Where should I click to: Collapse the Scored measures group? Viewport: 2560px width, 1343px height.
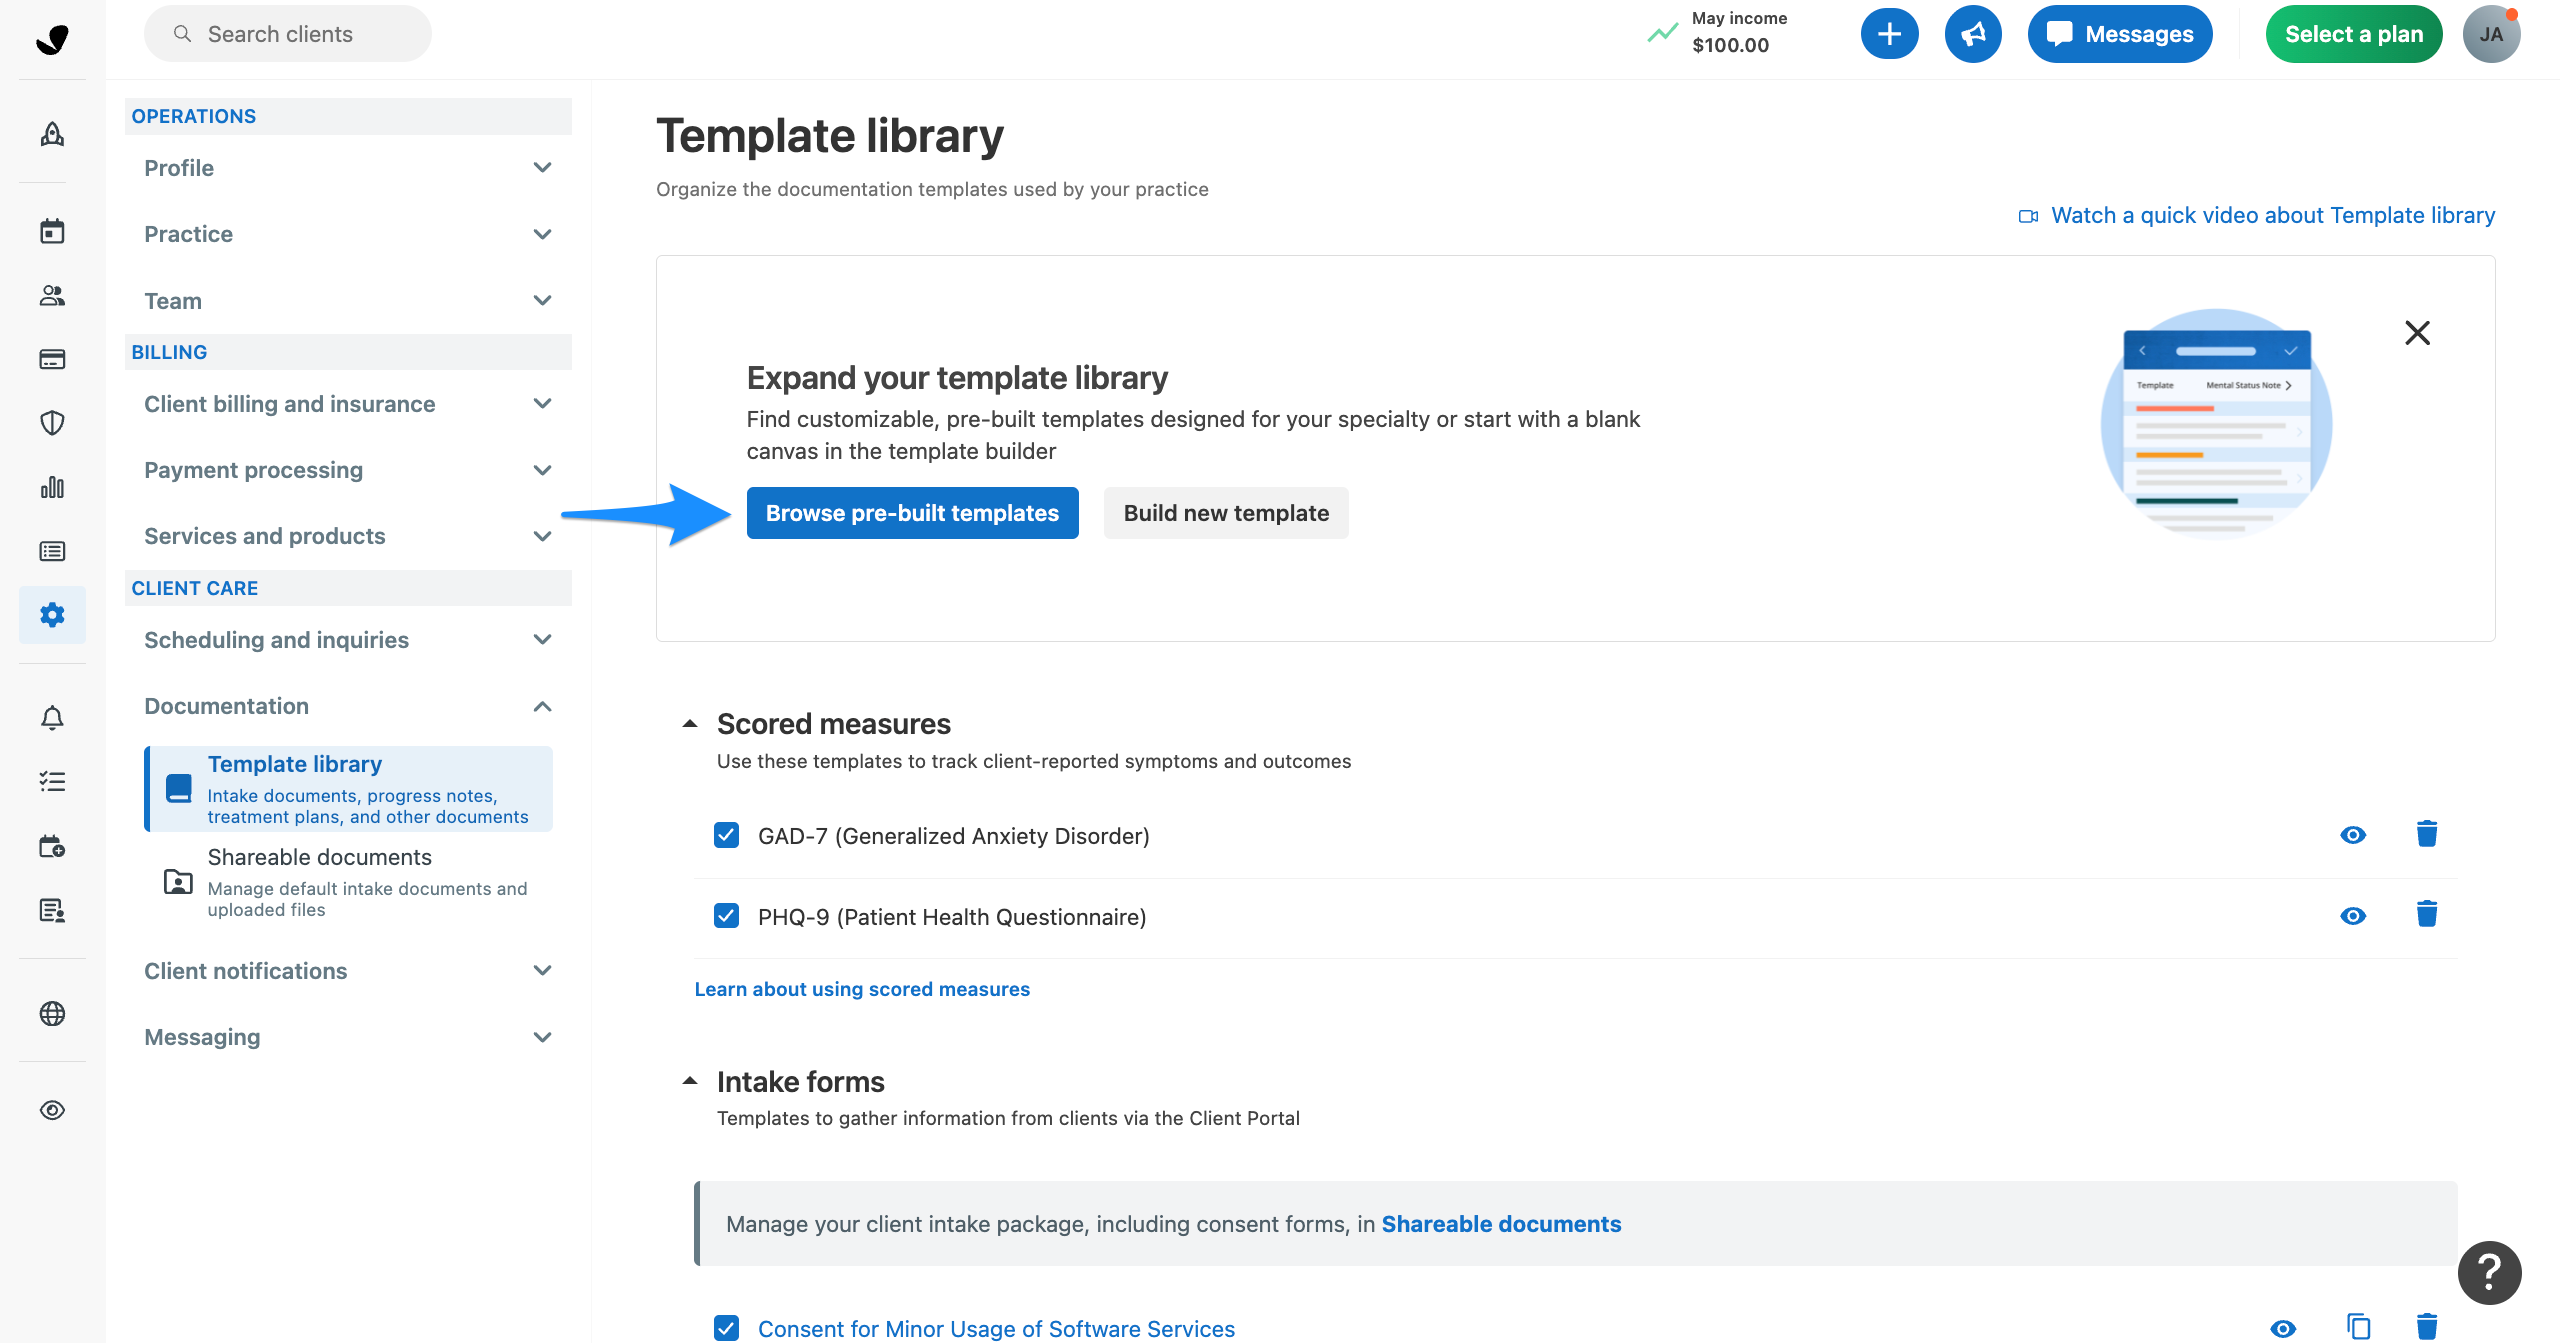[x=690, y=723]
